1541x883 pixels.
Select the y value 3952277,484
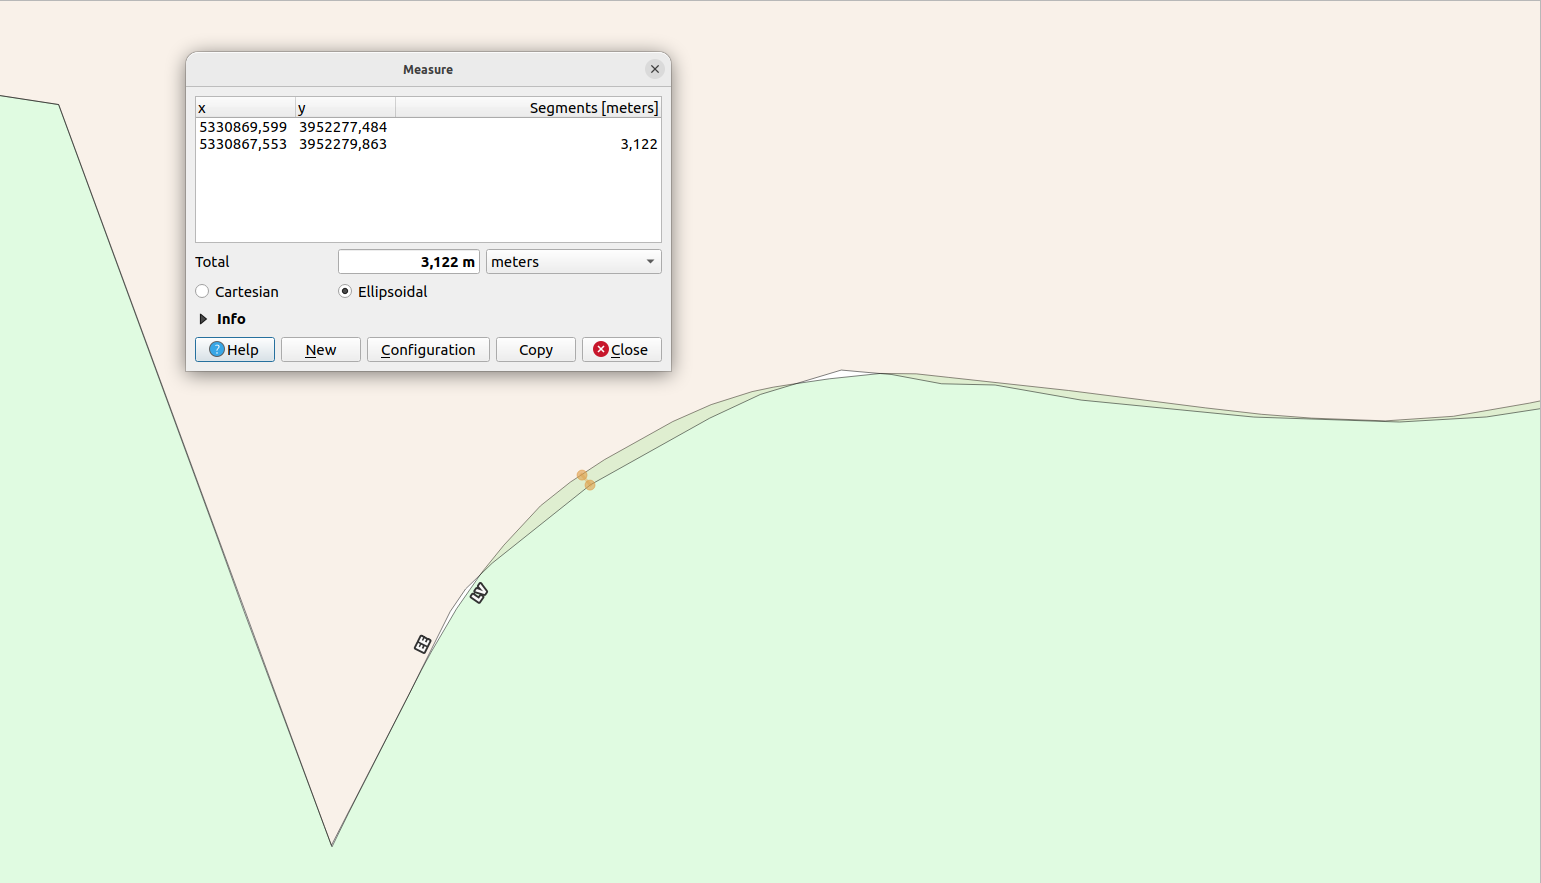tap(343, 127)
